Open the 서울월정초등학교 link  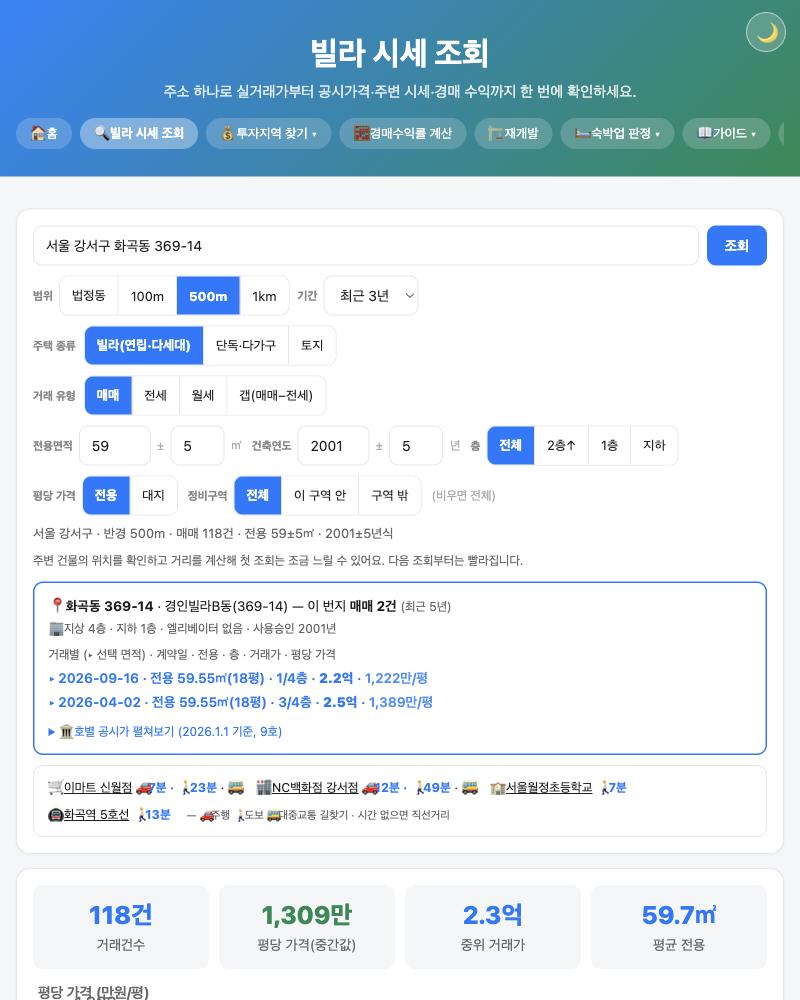point(549,788)
